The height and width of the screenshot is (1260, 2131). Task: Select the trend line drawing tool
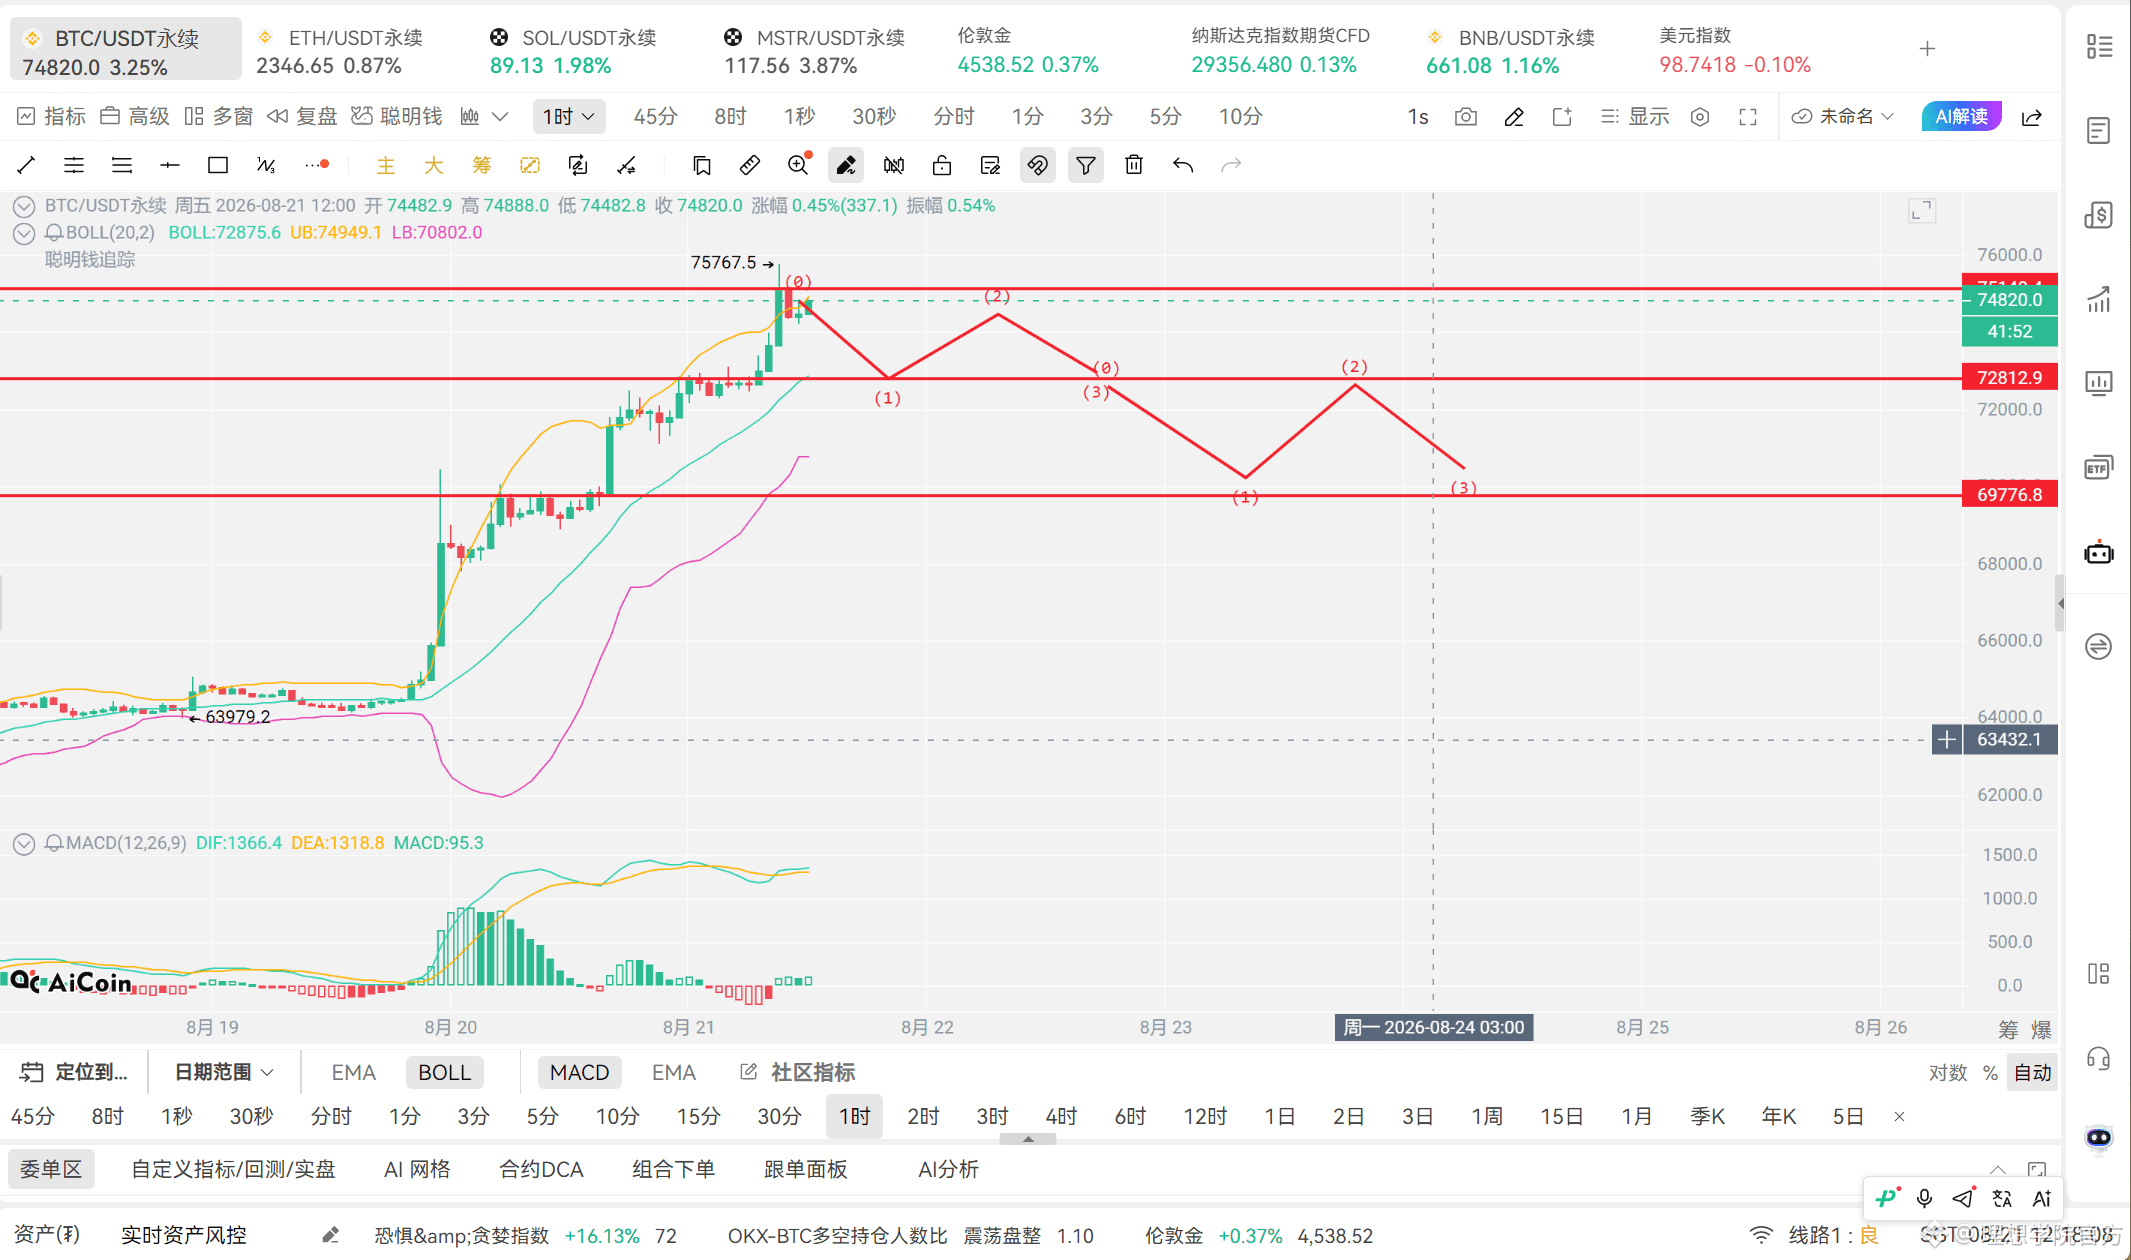tap(27, 166)
